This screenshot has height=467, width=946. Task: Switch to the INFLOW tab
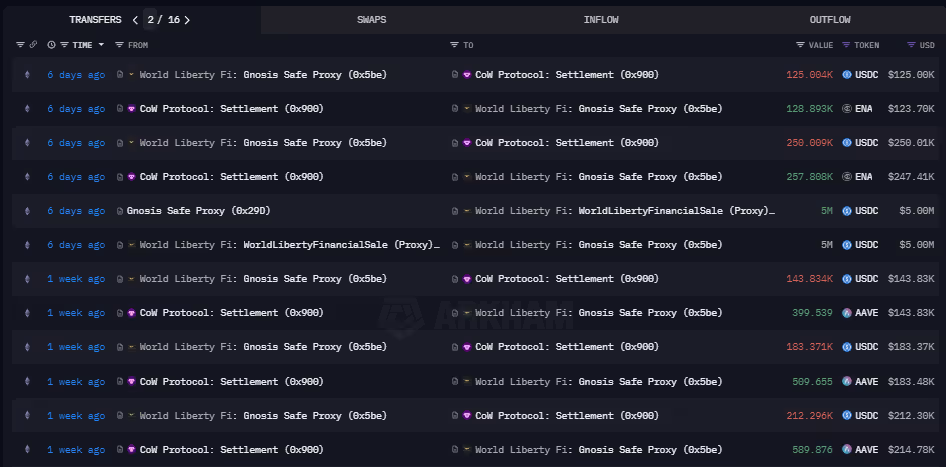pos(601,20)
